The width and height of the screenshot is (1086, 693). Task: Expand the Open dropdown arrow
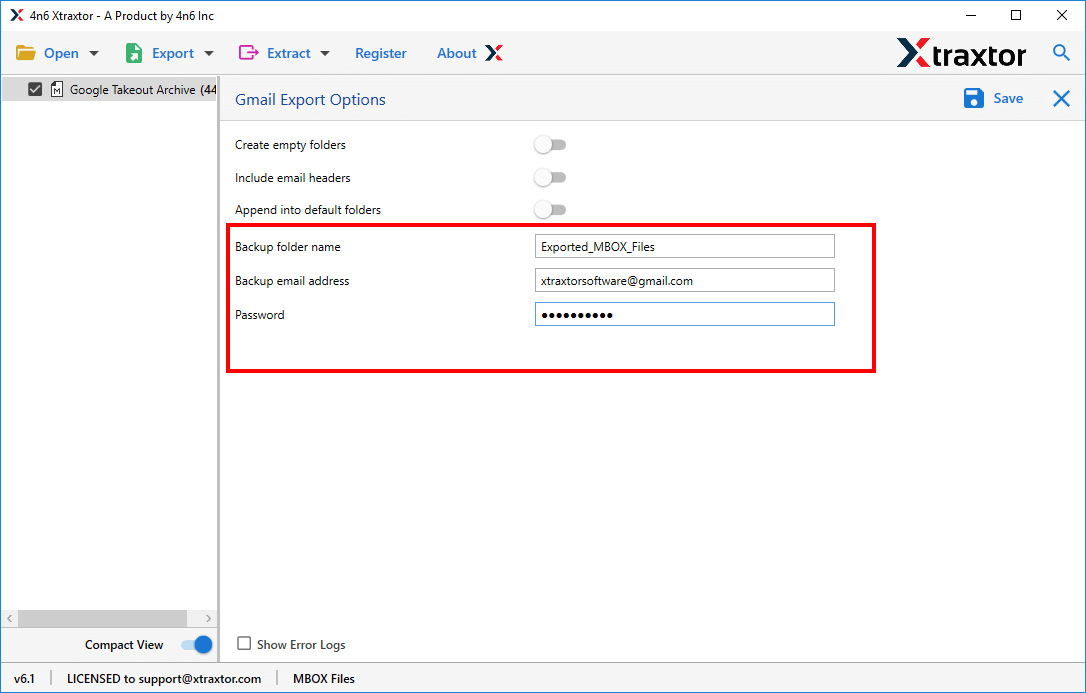click(94, 53)
